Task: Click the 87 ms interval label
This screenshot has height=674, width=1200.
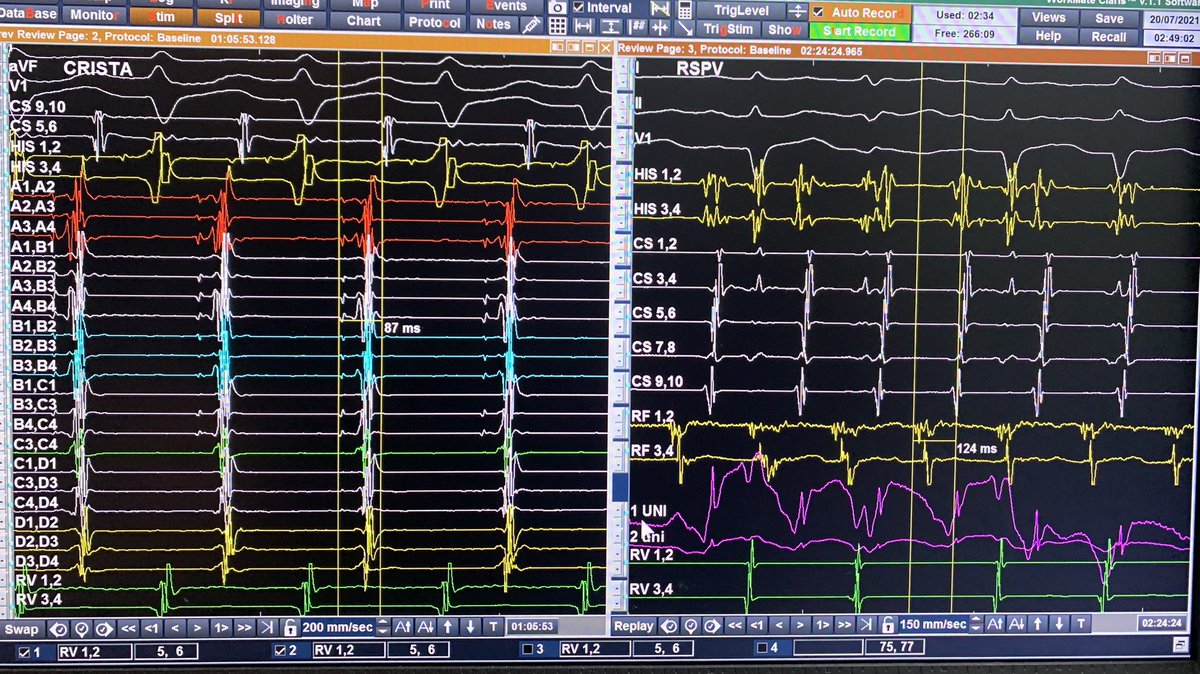Action: click(402, 328)
